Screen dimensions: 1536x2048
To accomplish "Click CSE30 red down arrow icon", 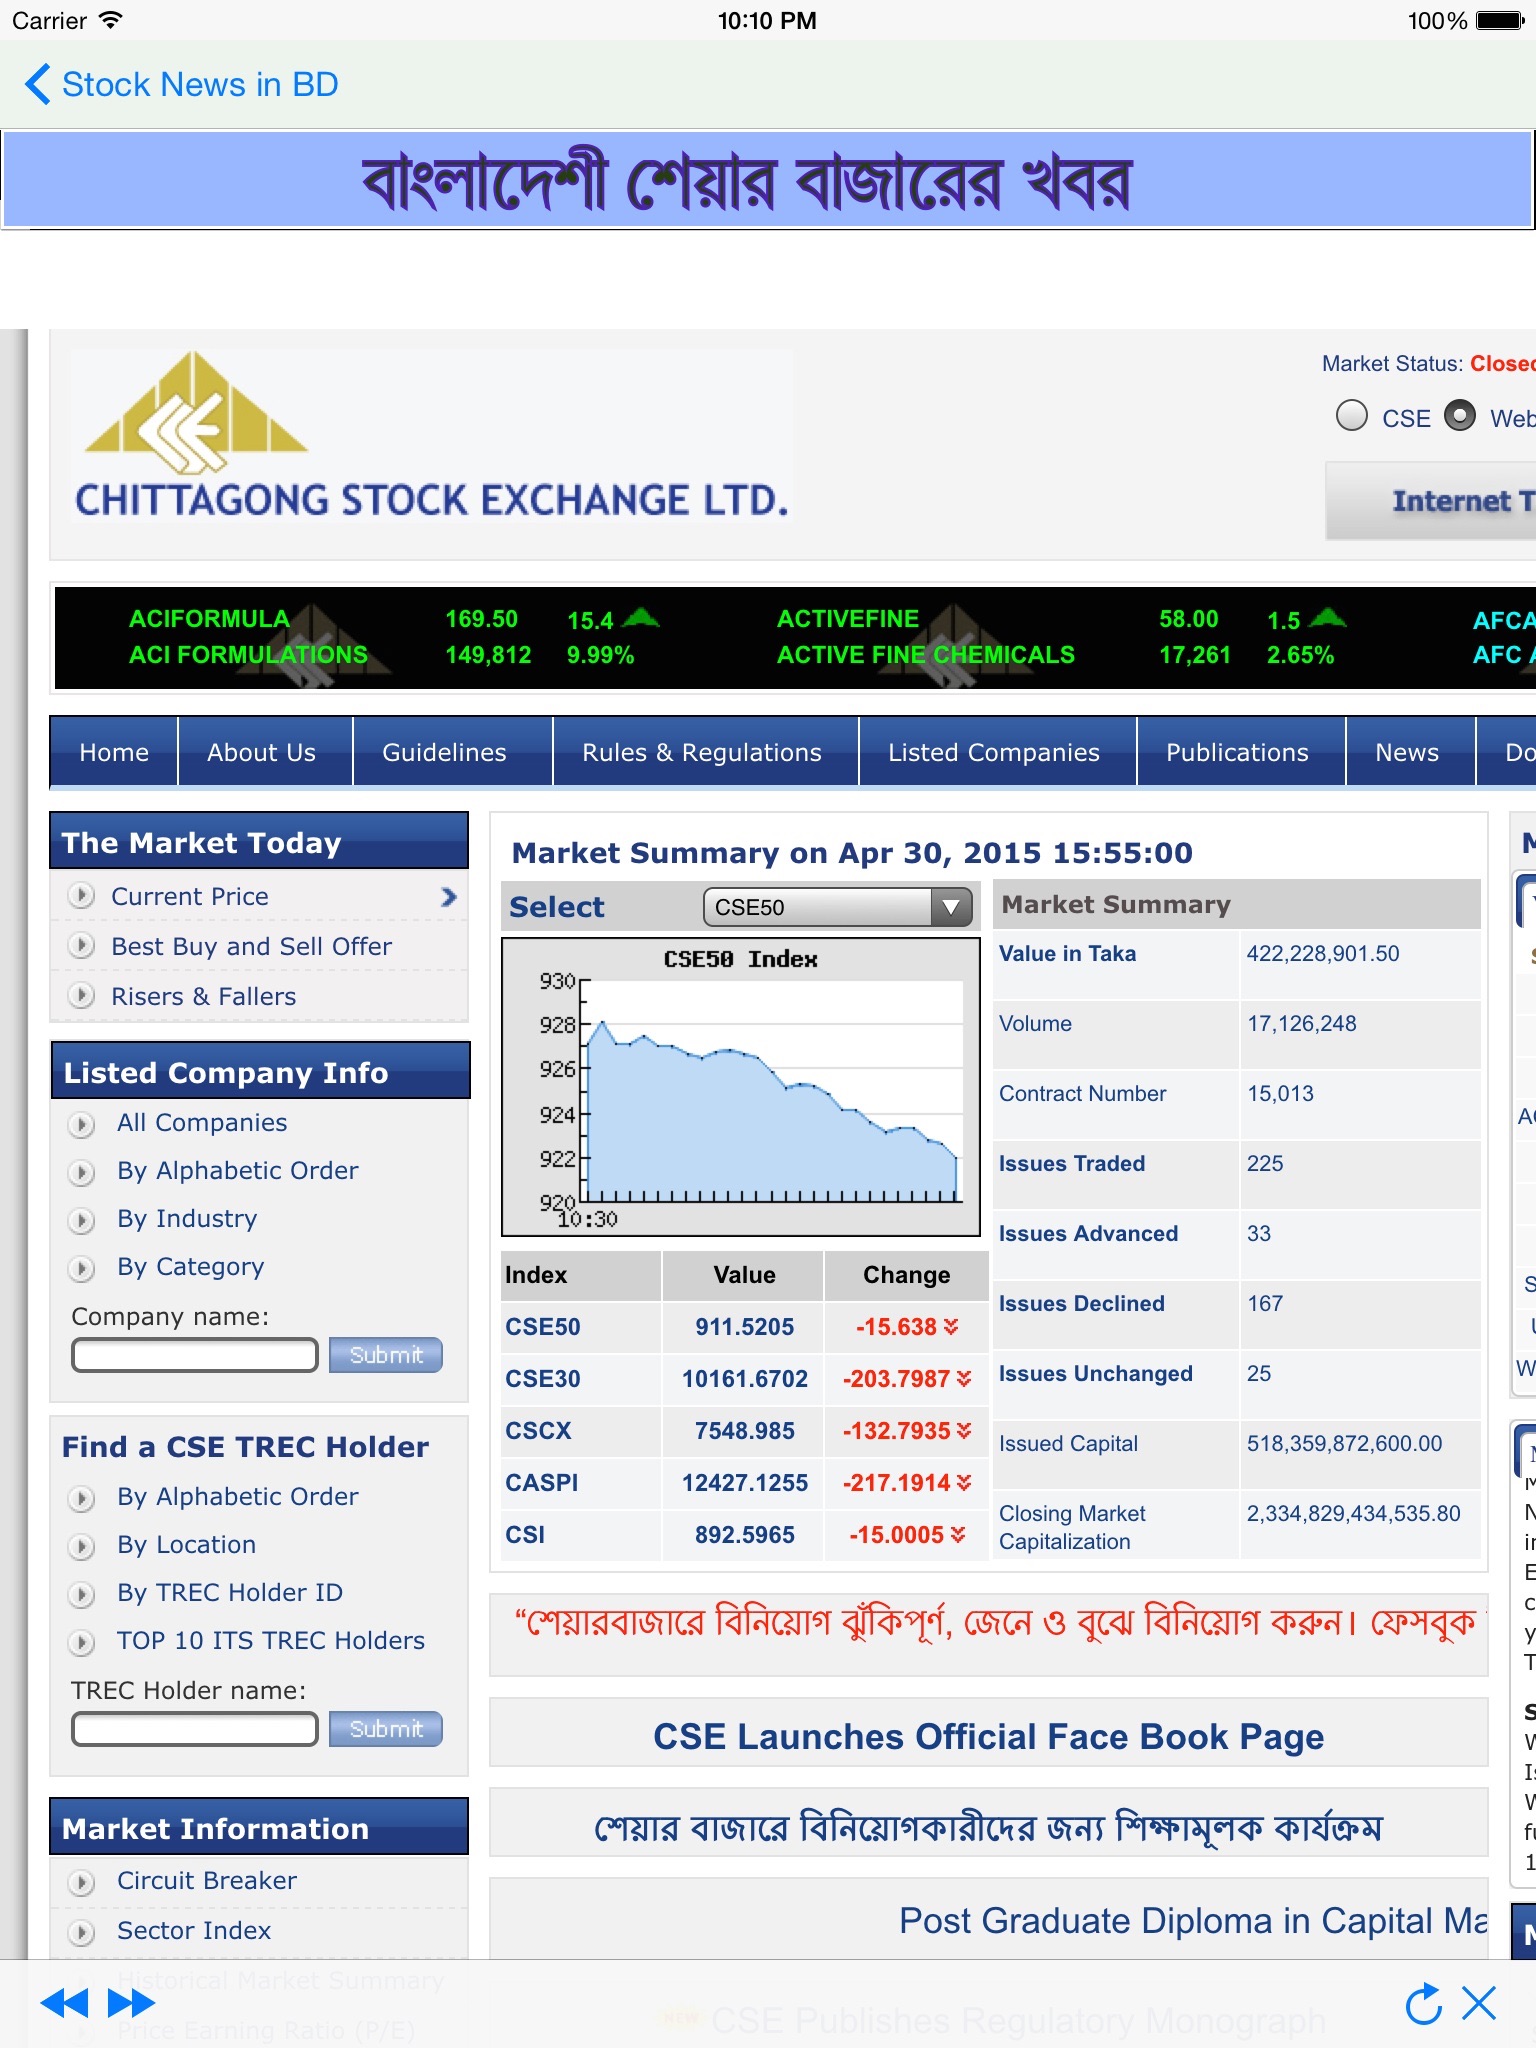I will pos(964,1378).
